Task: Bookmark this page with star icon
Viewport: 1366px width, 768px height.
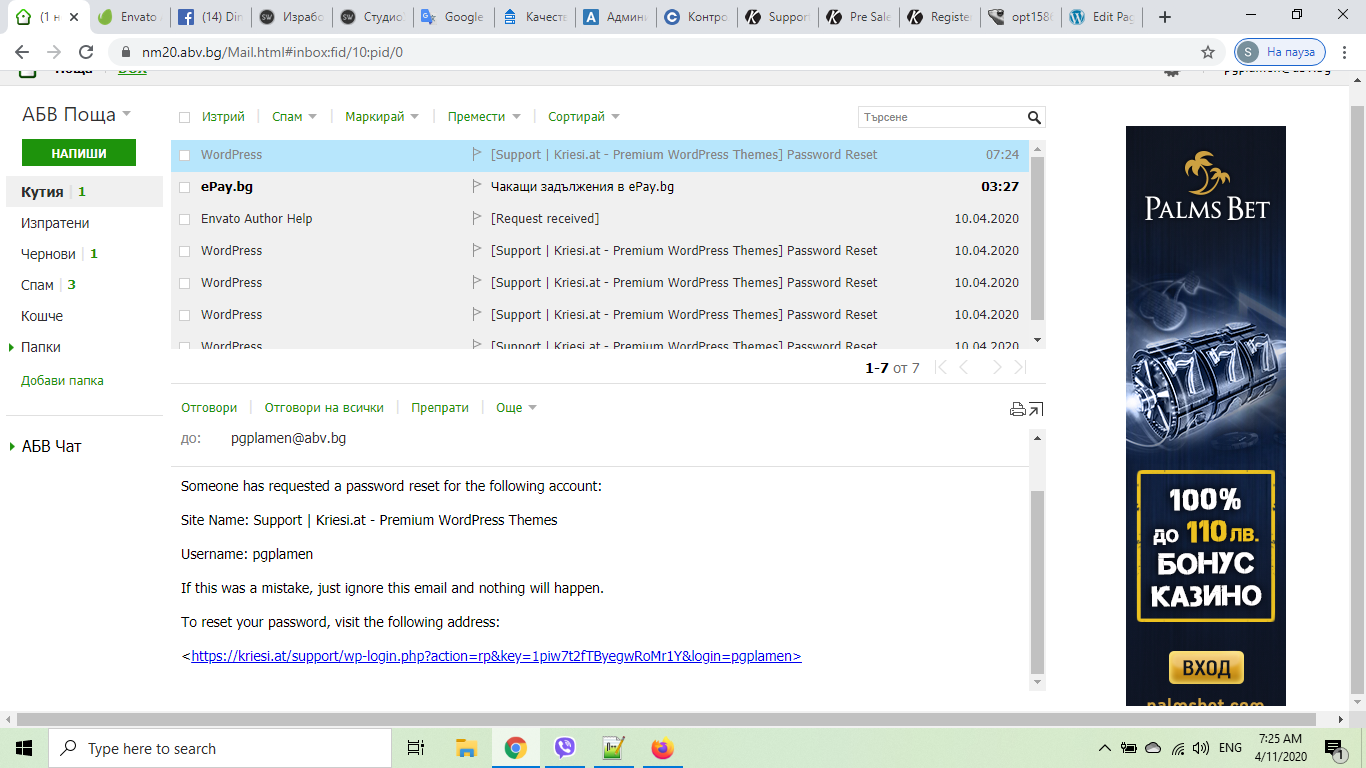Action: [x=1208, y=52]
